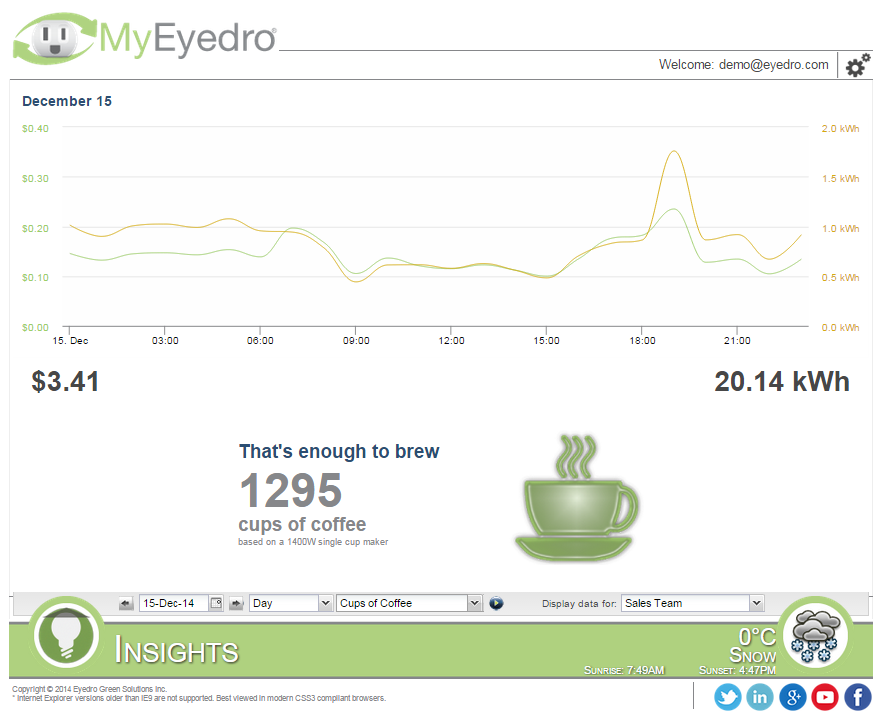Viewport: 882px width, 724px height.
Task: Click the 20.14 kWh total value
Action: (782, 382)
